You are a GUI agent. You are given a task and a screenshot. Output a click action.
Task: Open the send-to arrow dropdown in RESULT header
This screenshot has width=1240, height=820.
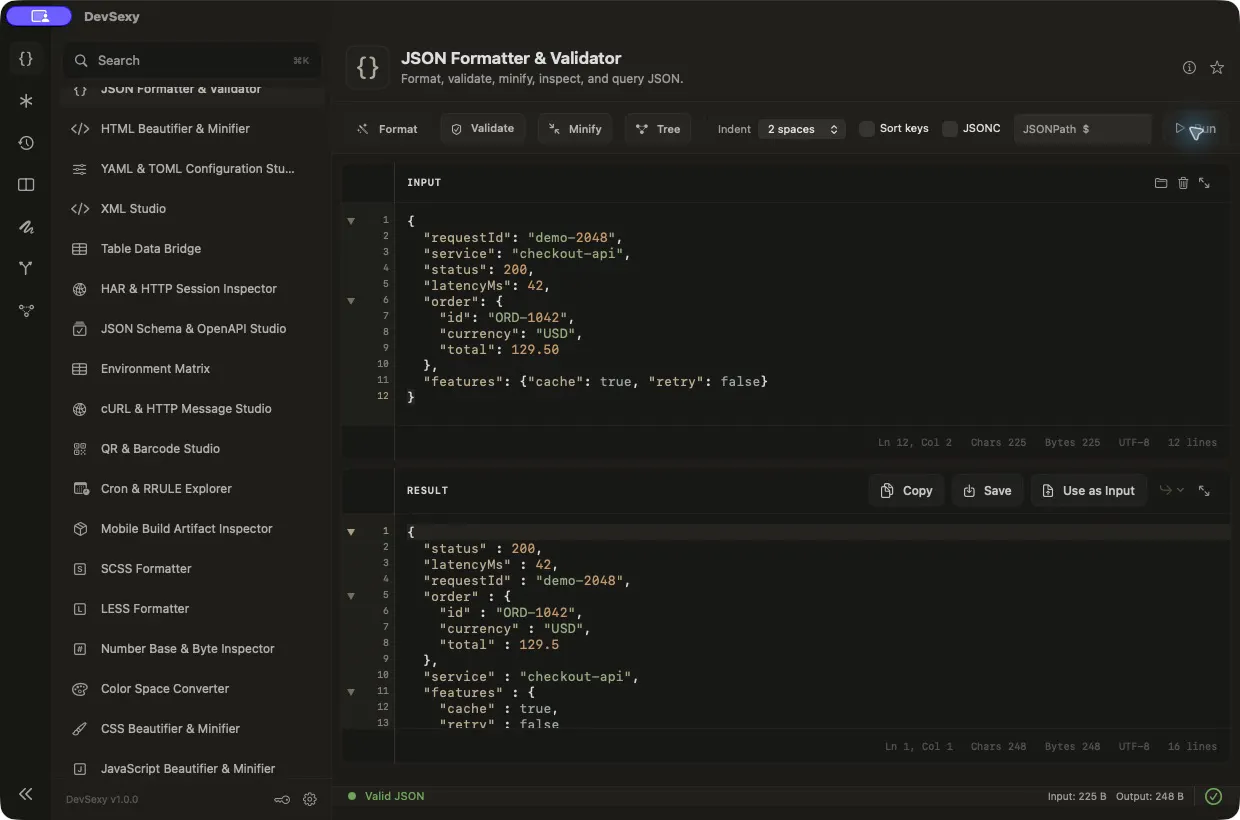(x=1172, y=491)
